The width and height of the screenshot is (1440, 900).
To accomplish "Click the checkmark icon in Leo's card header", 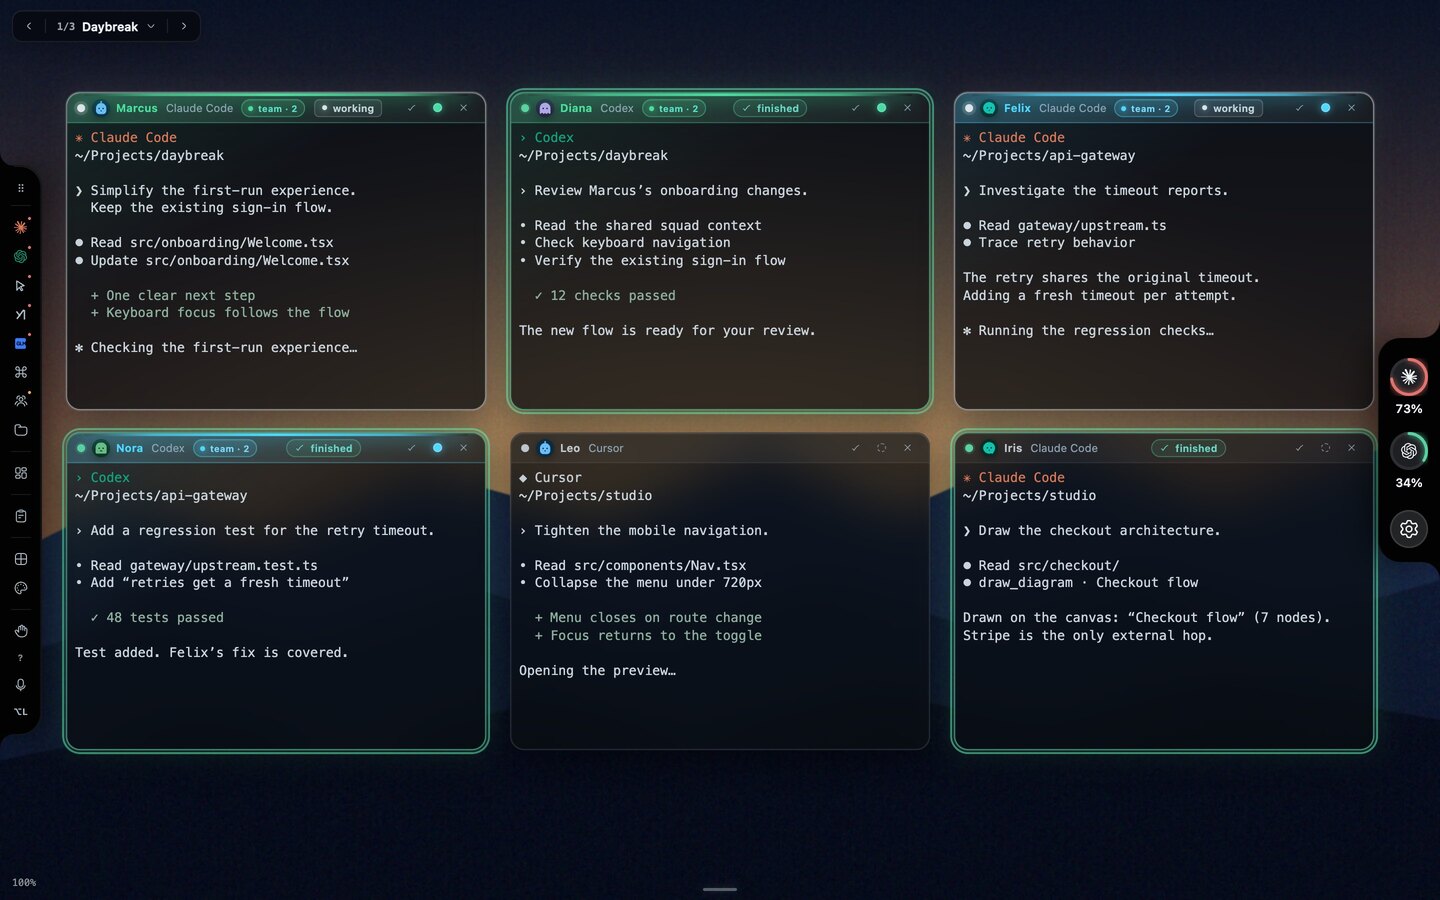I will pos(855,448).
